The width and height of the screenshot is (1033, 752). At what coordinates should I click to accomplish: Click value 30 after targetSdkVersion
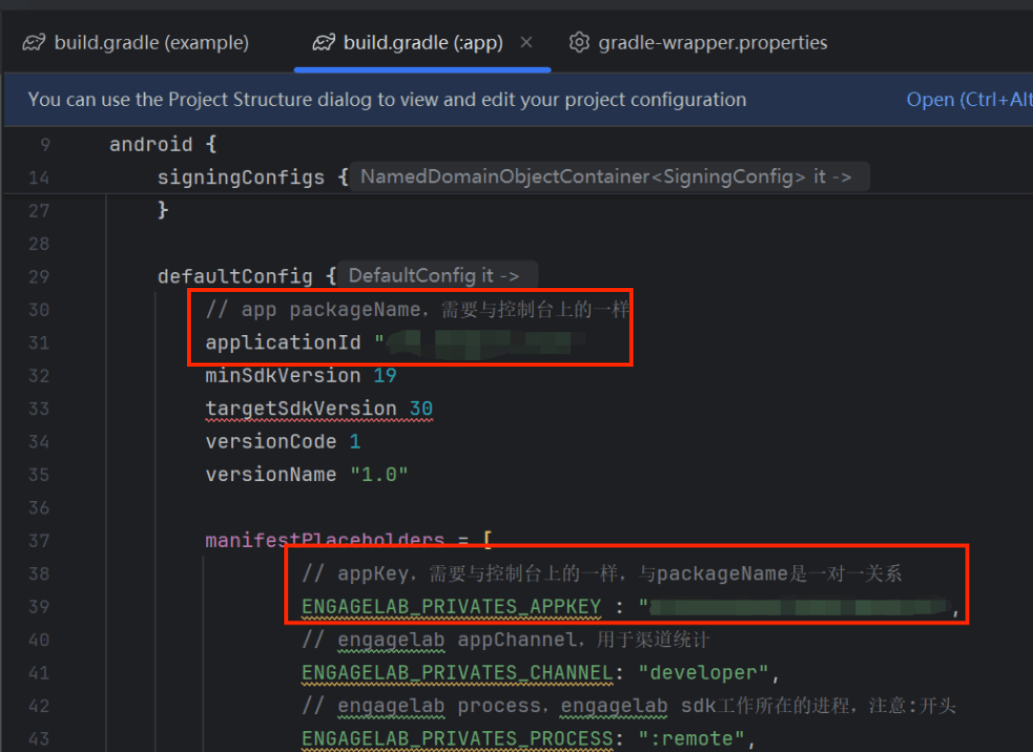(x=421, y=409)
